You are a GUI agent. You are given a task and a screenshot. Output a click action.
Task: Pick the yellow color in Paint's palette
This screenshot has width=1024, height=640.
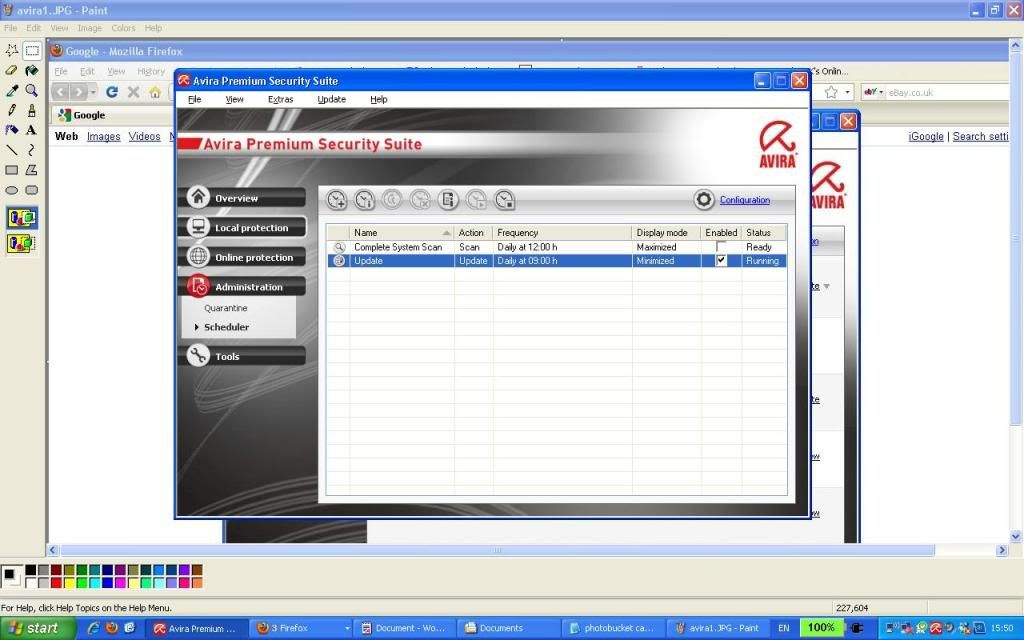tap(69, 583)
